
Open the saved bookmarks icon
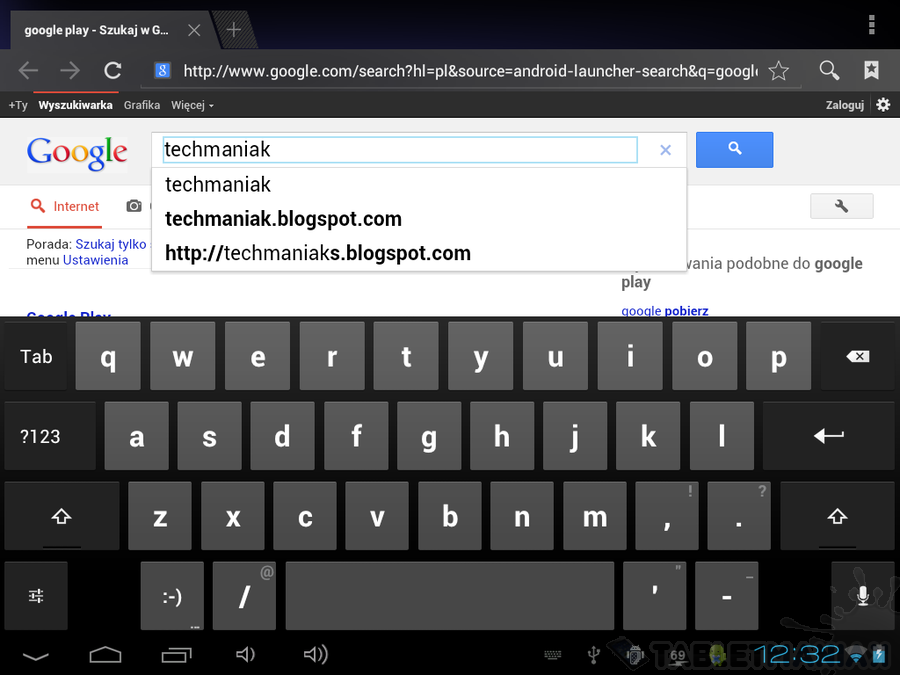(871, 71)
